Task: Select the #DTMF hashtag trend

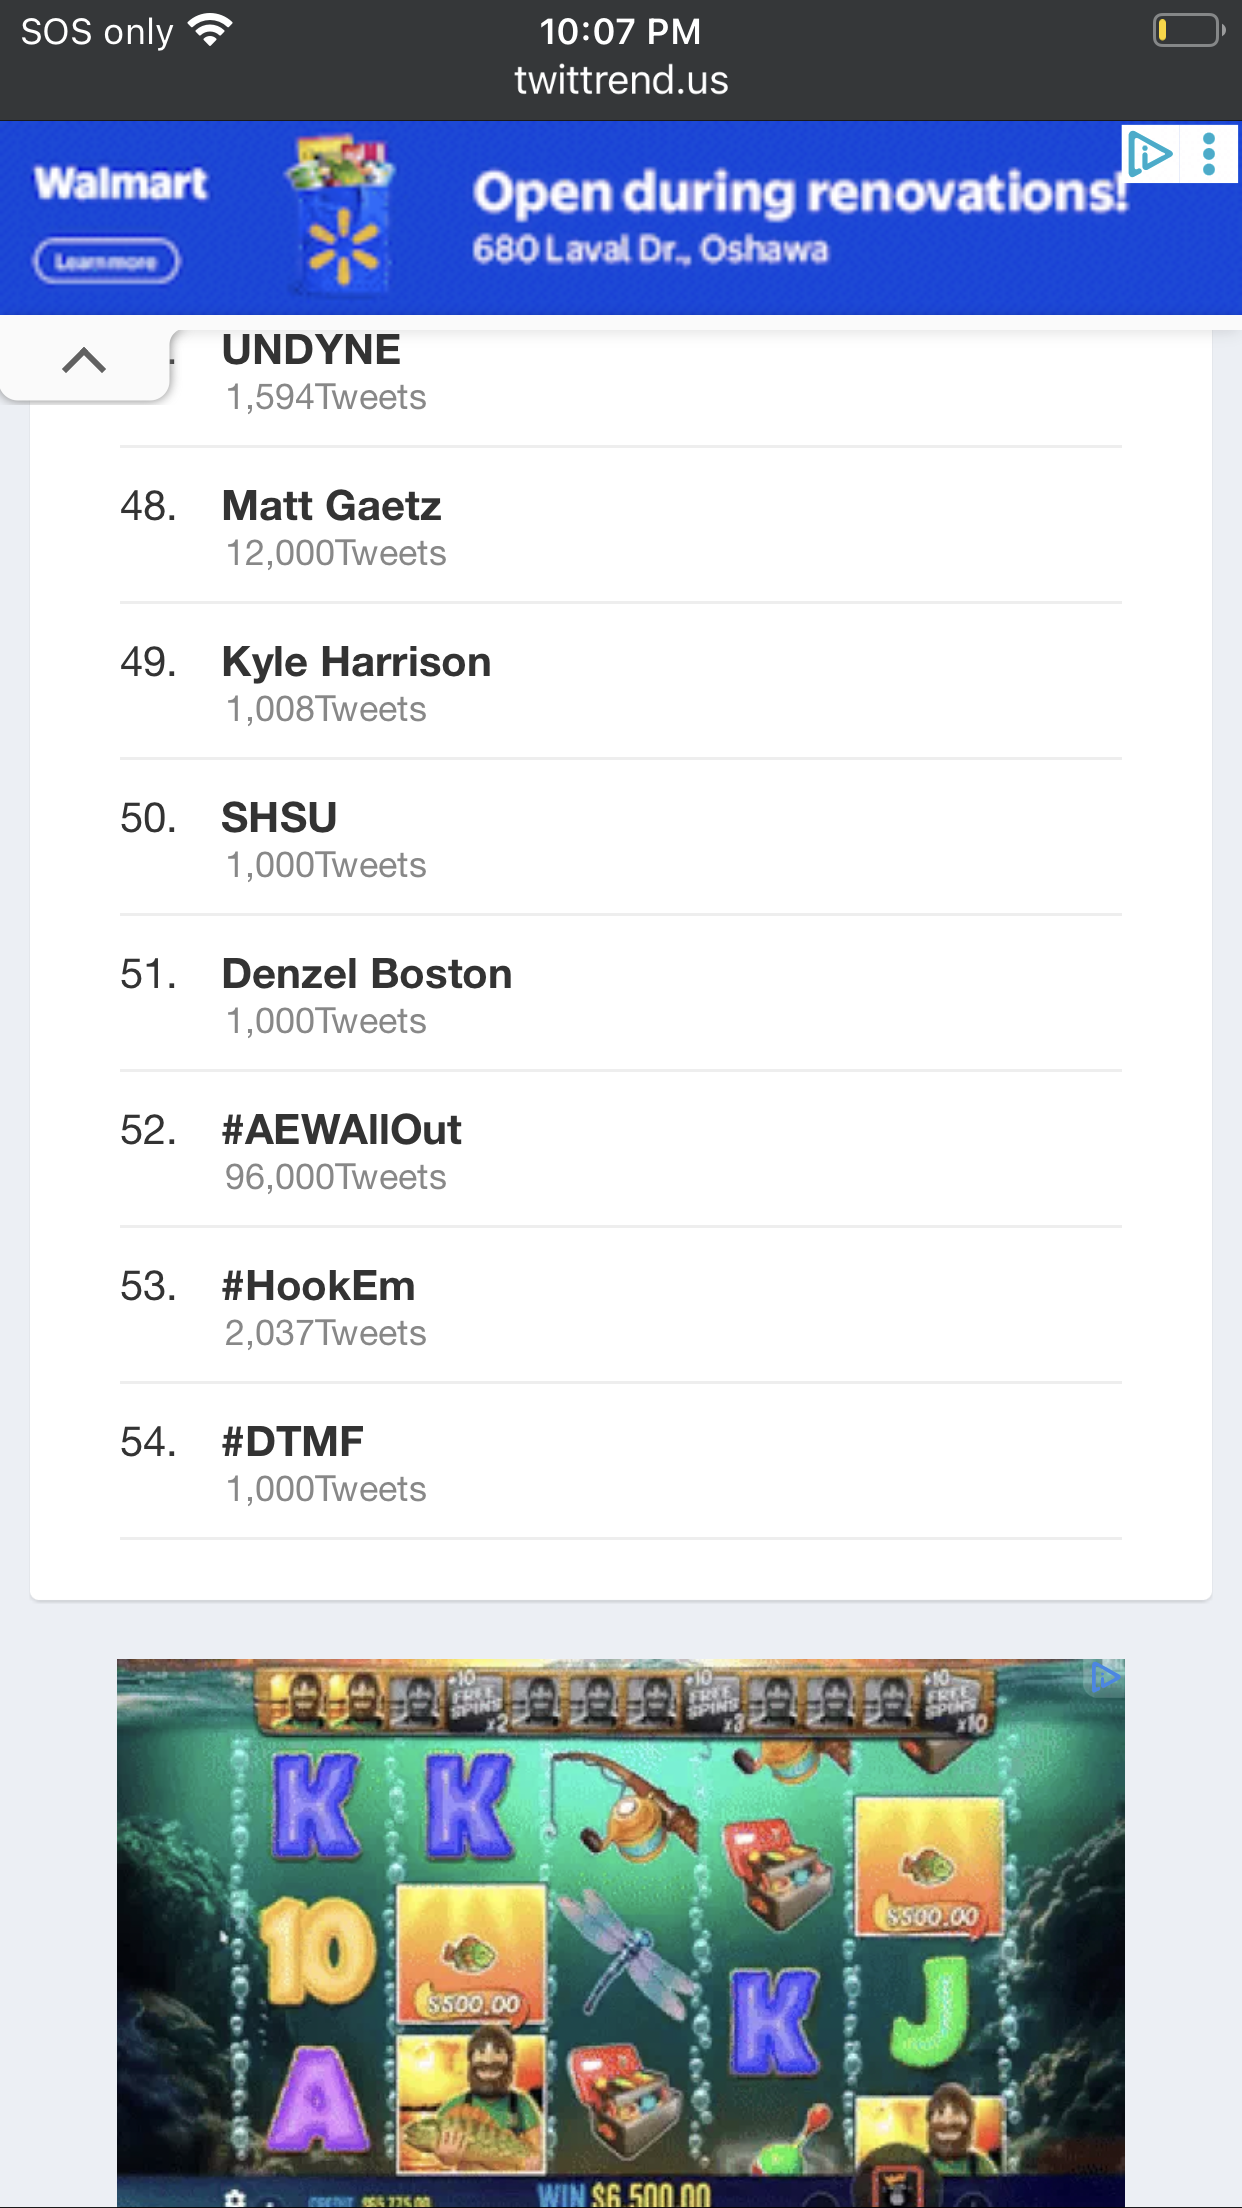Action: (292, 1442)
